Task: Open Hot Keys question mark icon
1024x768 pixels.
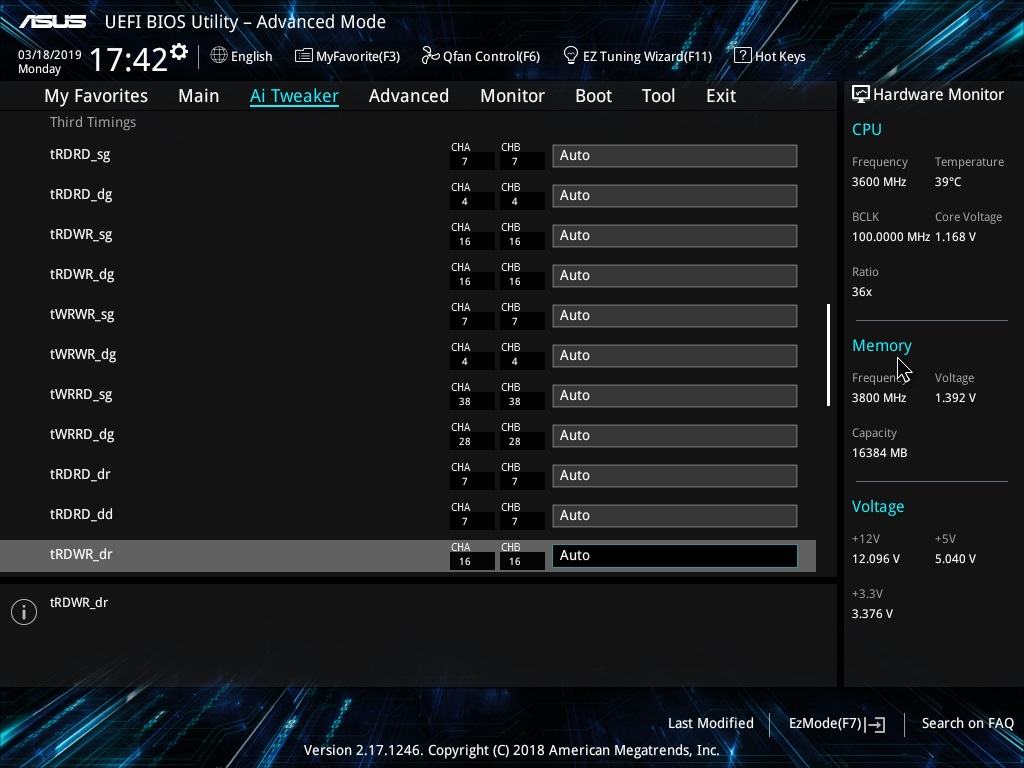Action: click(743, 56)
